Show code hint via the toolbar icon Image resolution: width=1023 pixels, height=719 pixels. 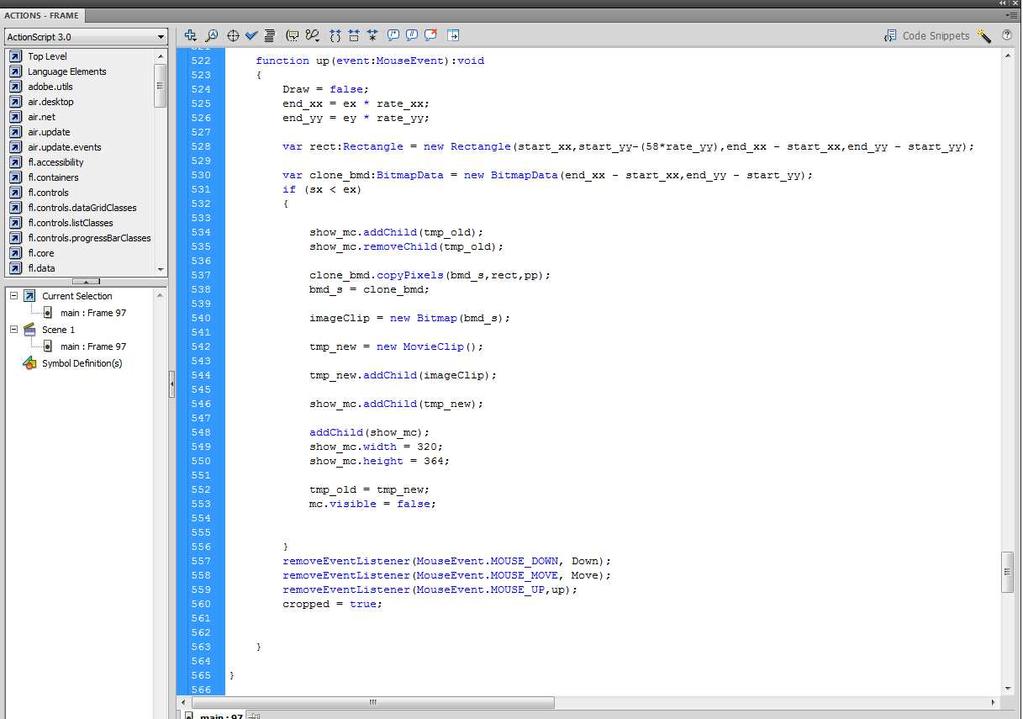(294, 35)
